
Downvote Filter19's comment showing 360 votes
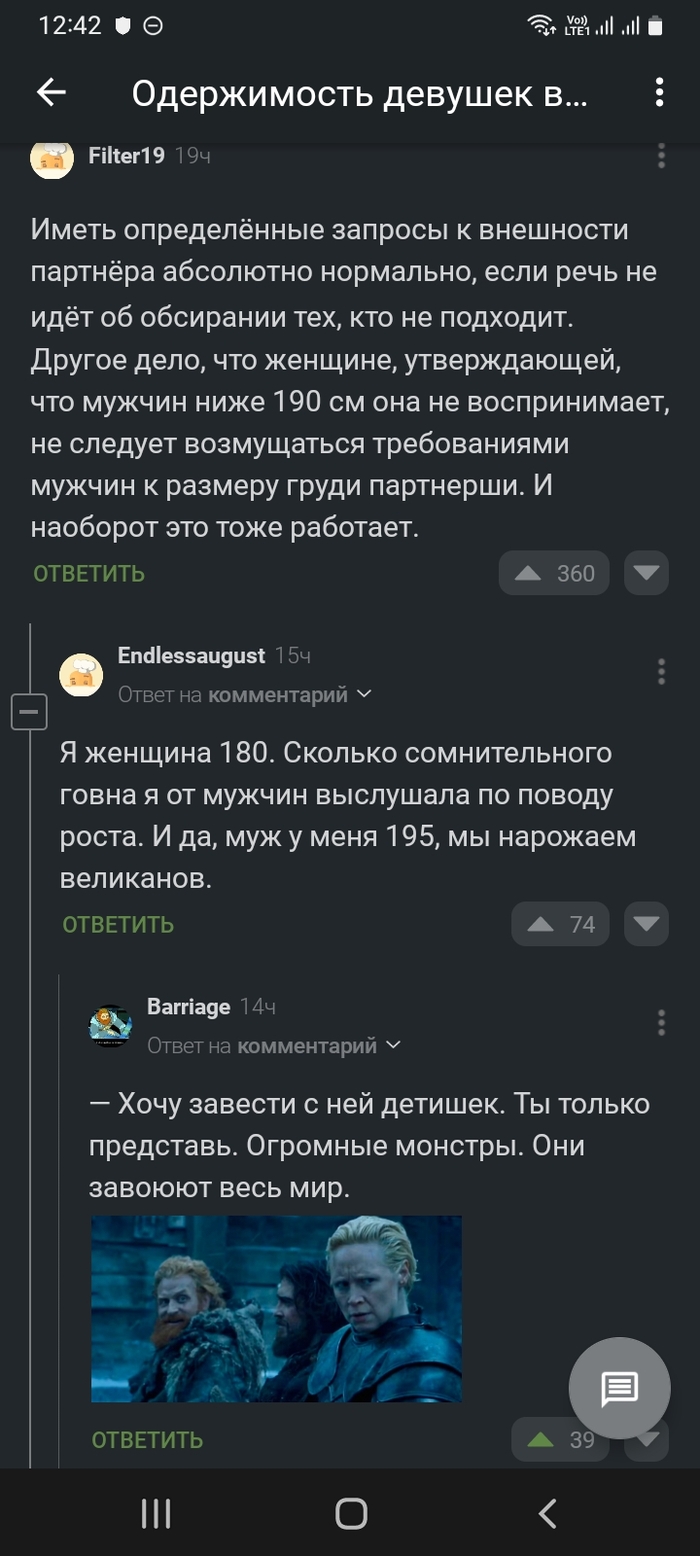pyautogui.click(x=646, y=572)
